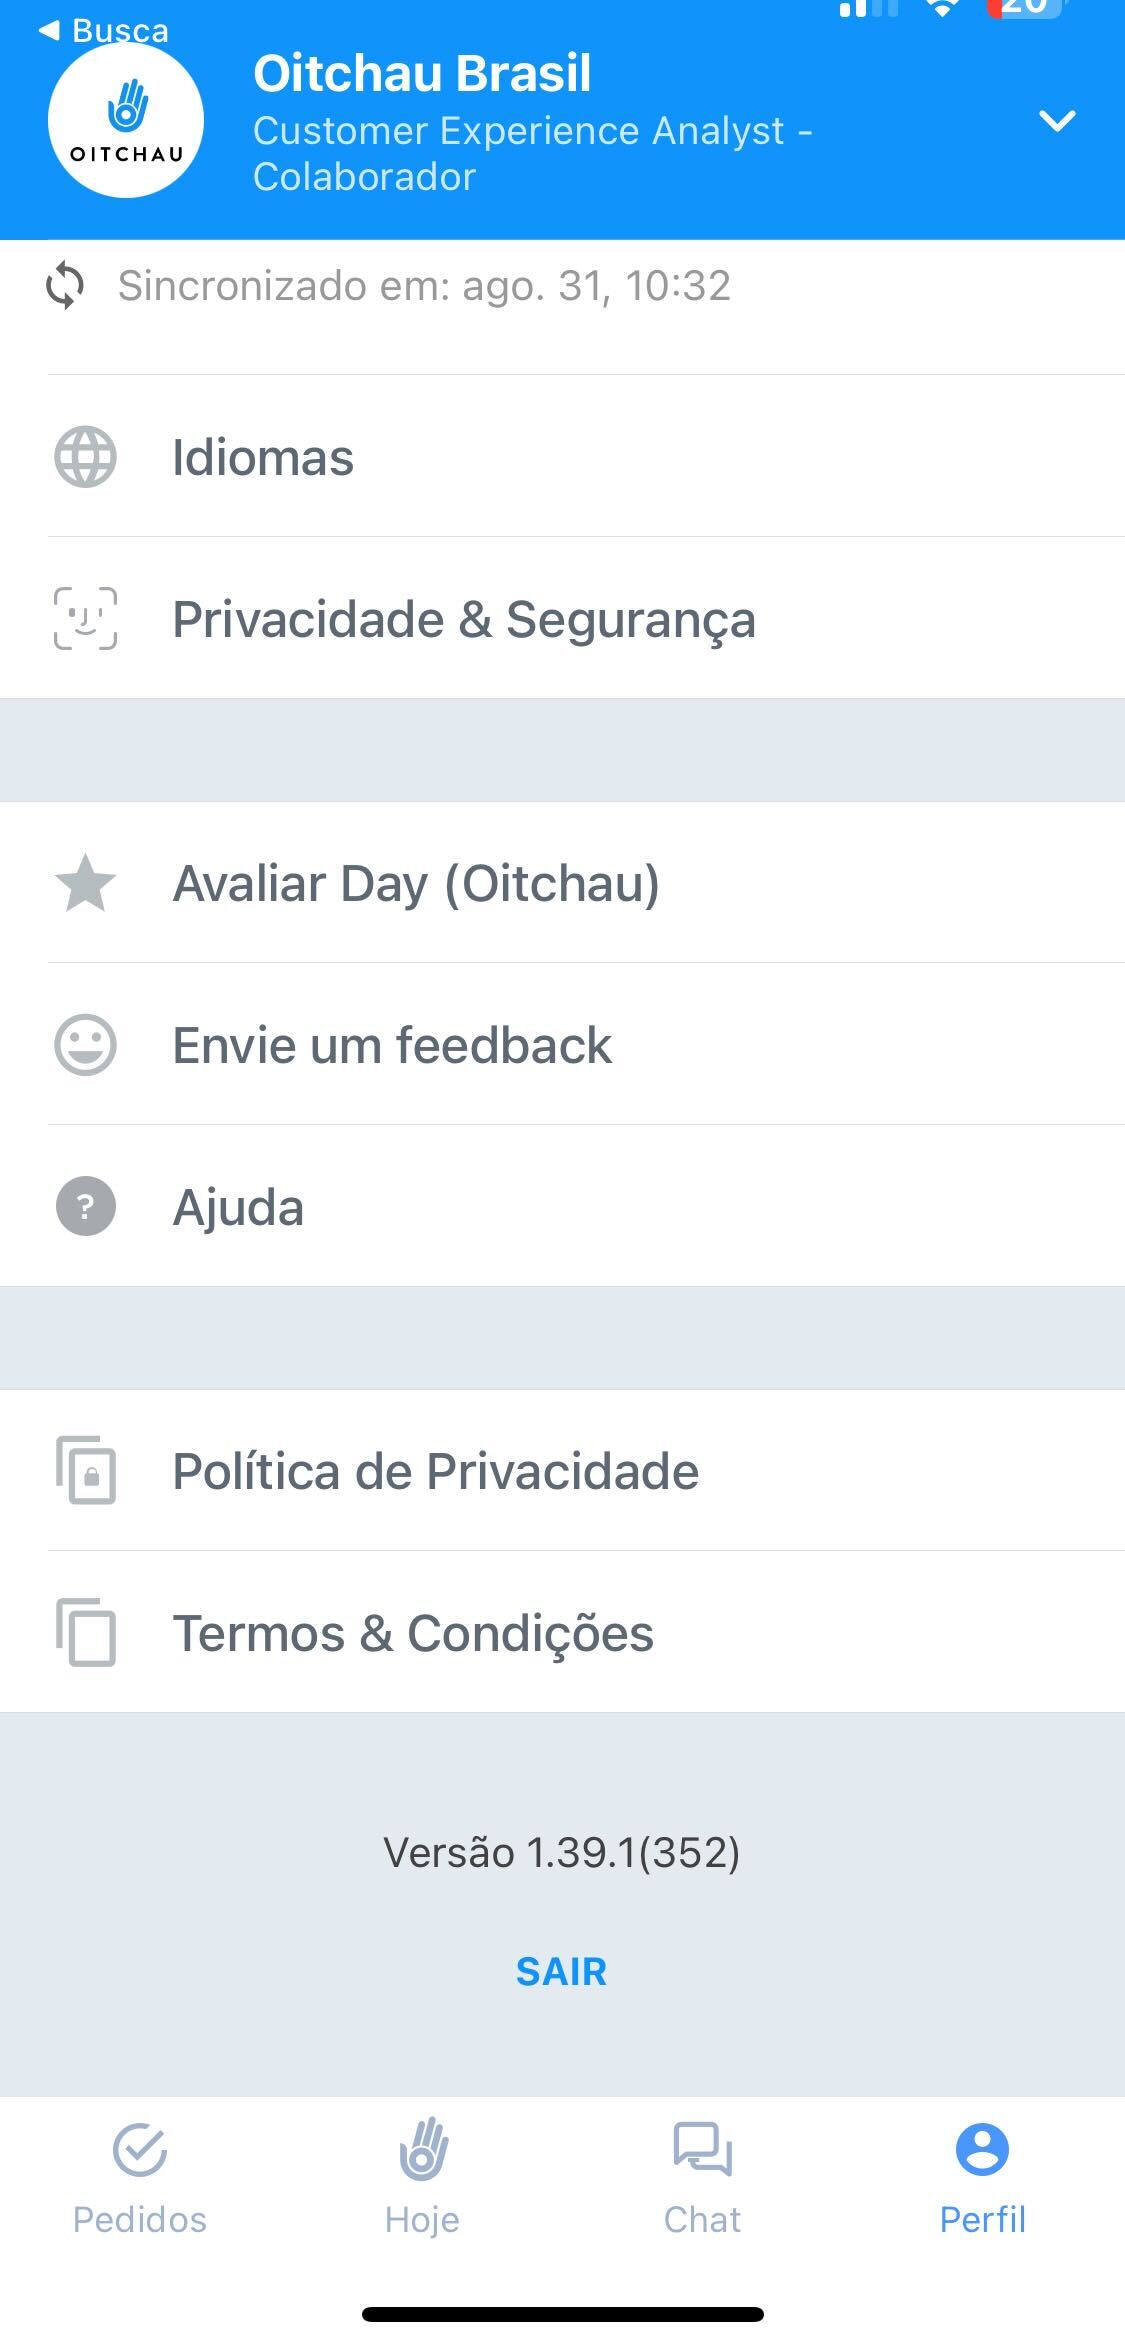Open Privacidade & Segurança settings
Viewport: 1125px width, 2346px height.
click(x=562, y=619)
